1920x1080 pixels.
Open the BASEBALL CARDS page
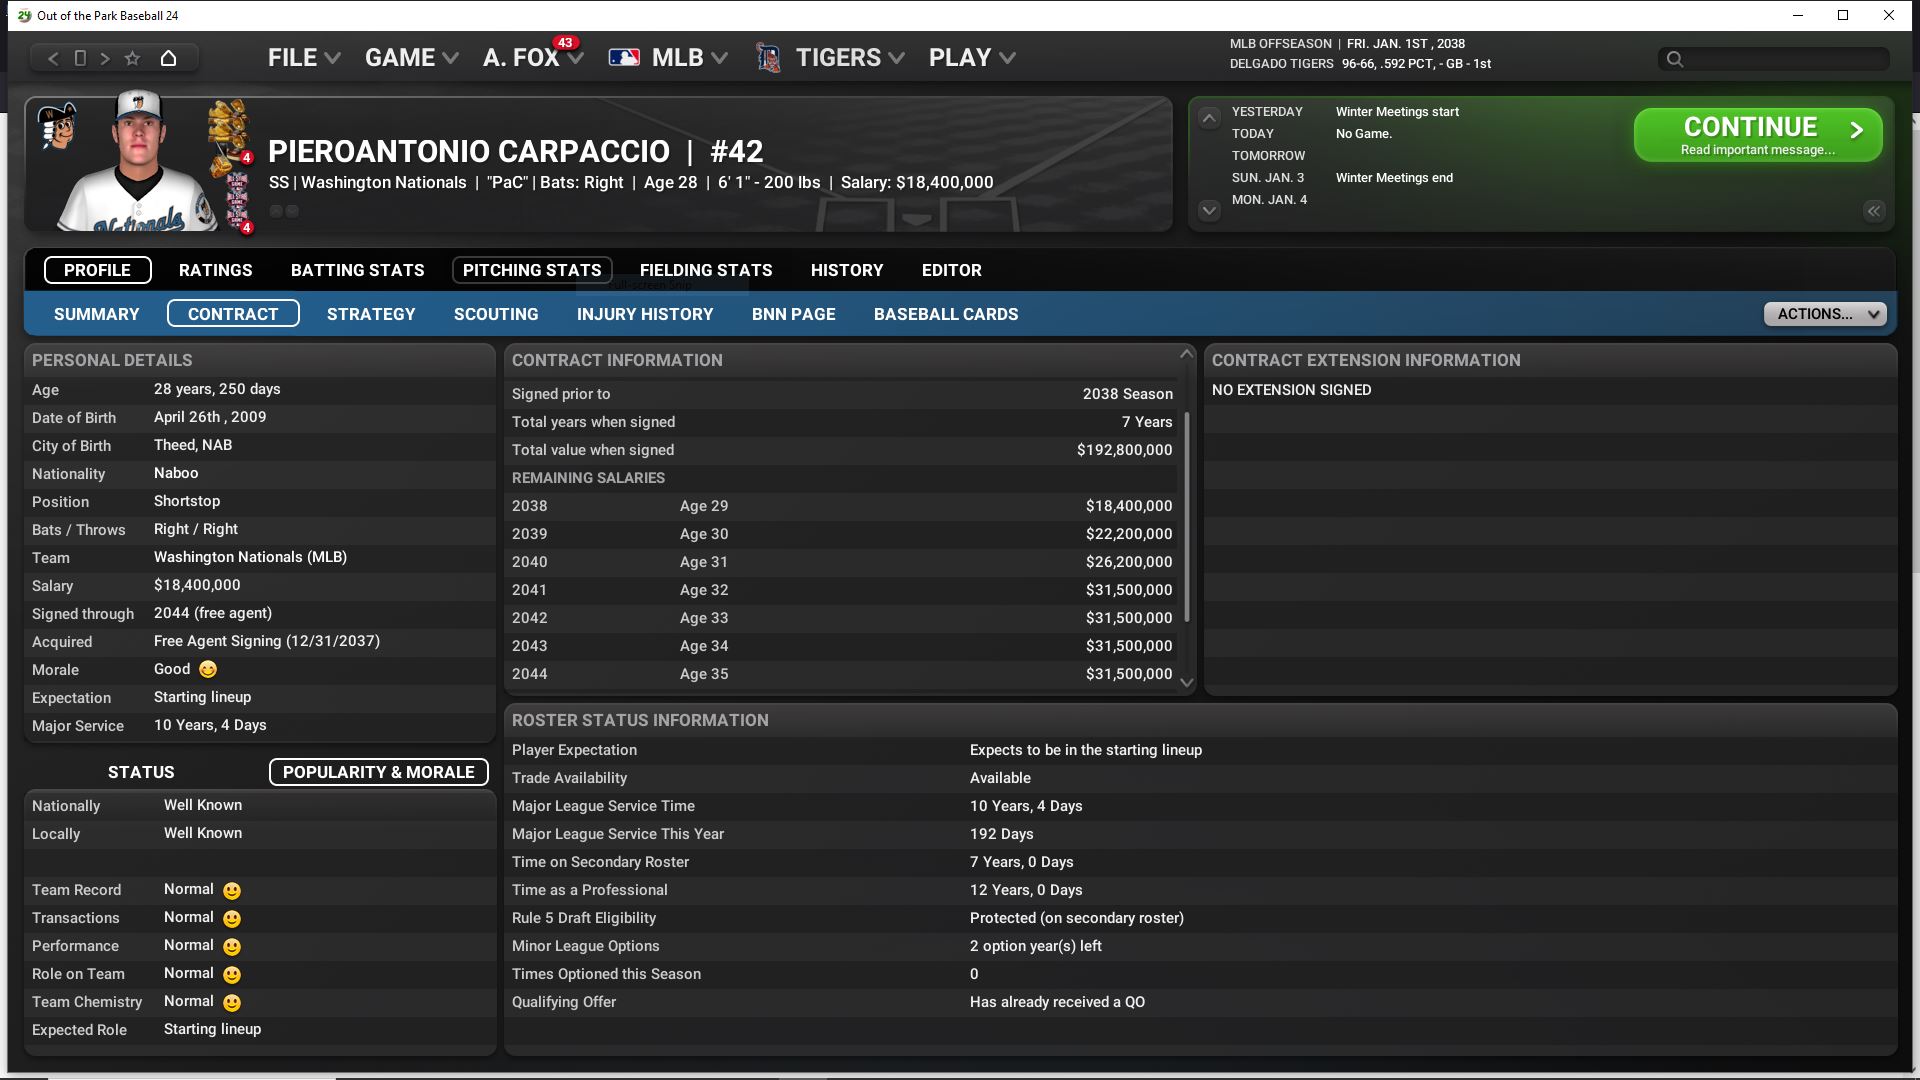[x=945, y=314]
